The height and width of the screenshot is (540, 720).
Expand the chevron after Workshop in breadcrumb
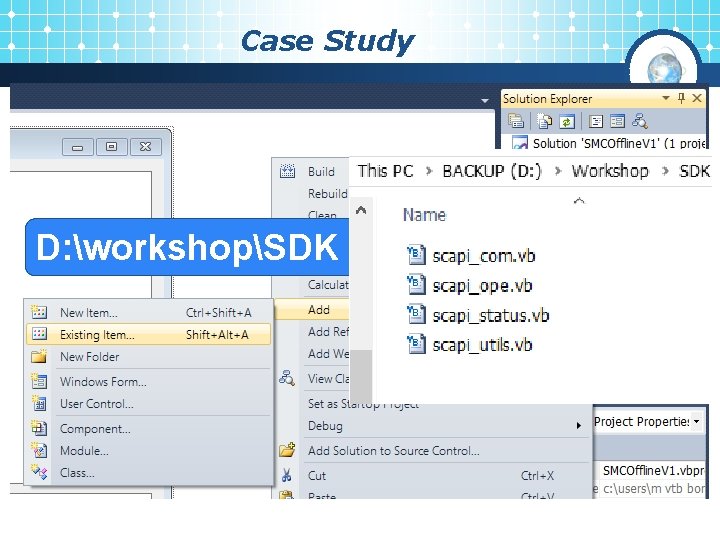tap(665, 171)
